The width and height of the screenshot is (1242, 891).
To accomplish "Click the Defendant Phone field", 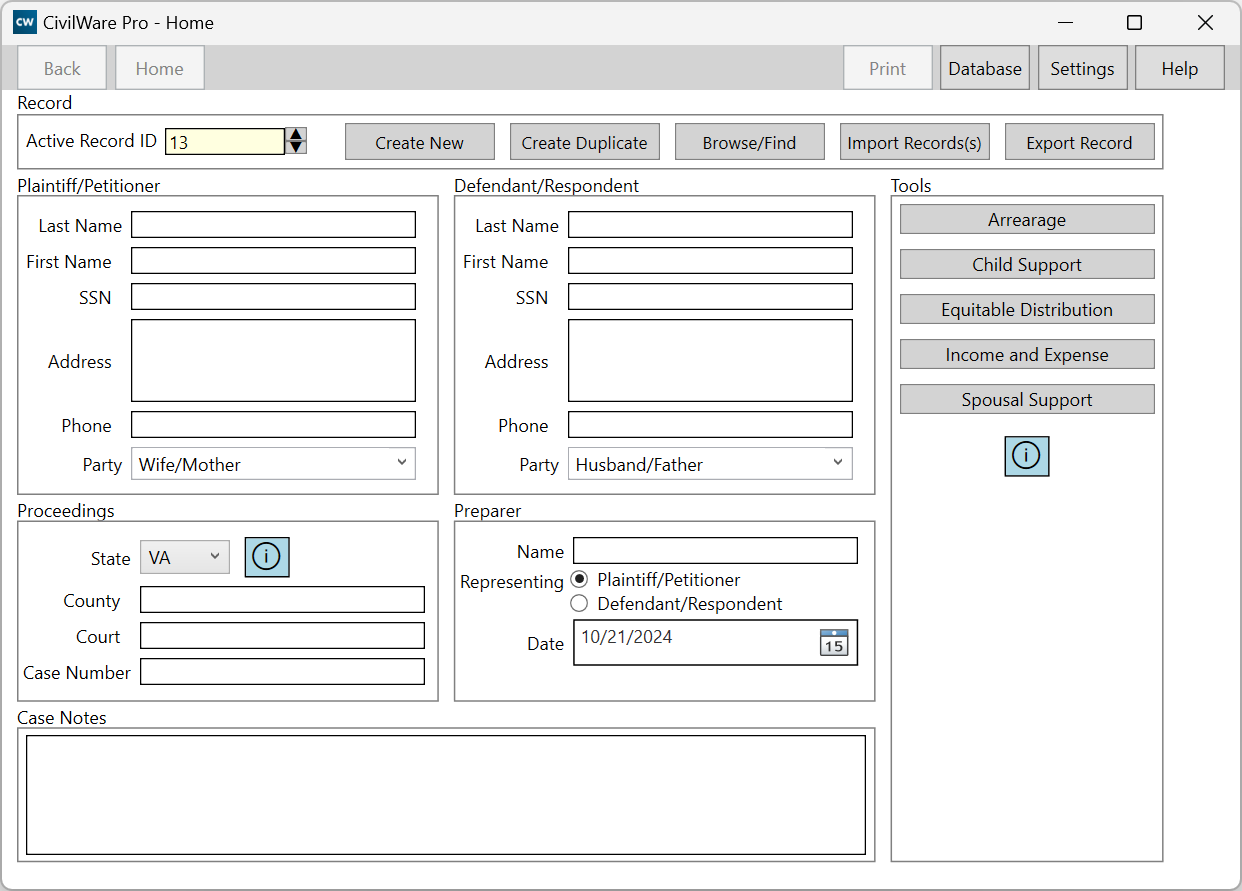I will (x=710, y=425).
